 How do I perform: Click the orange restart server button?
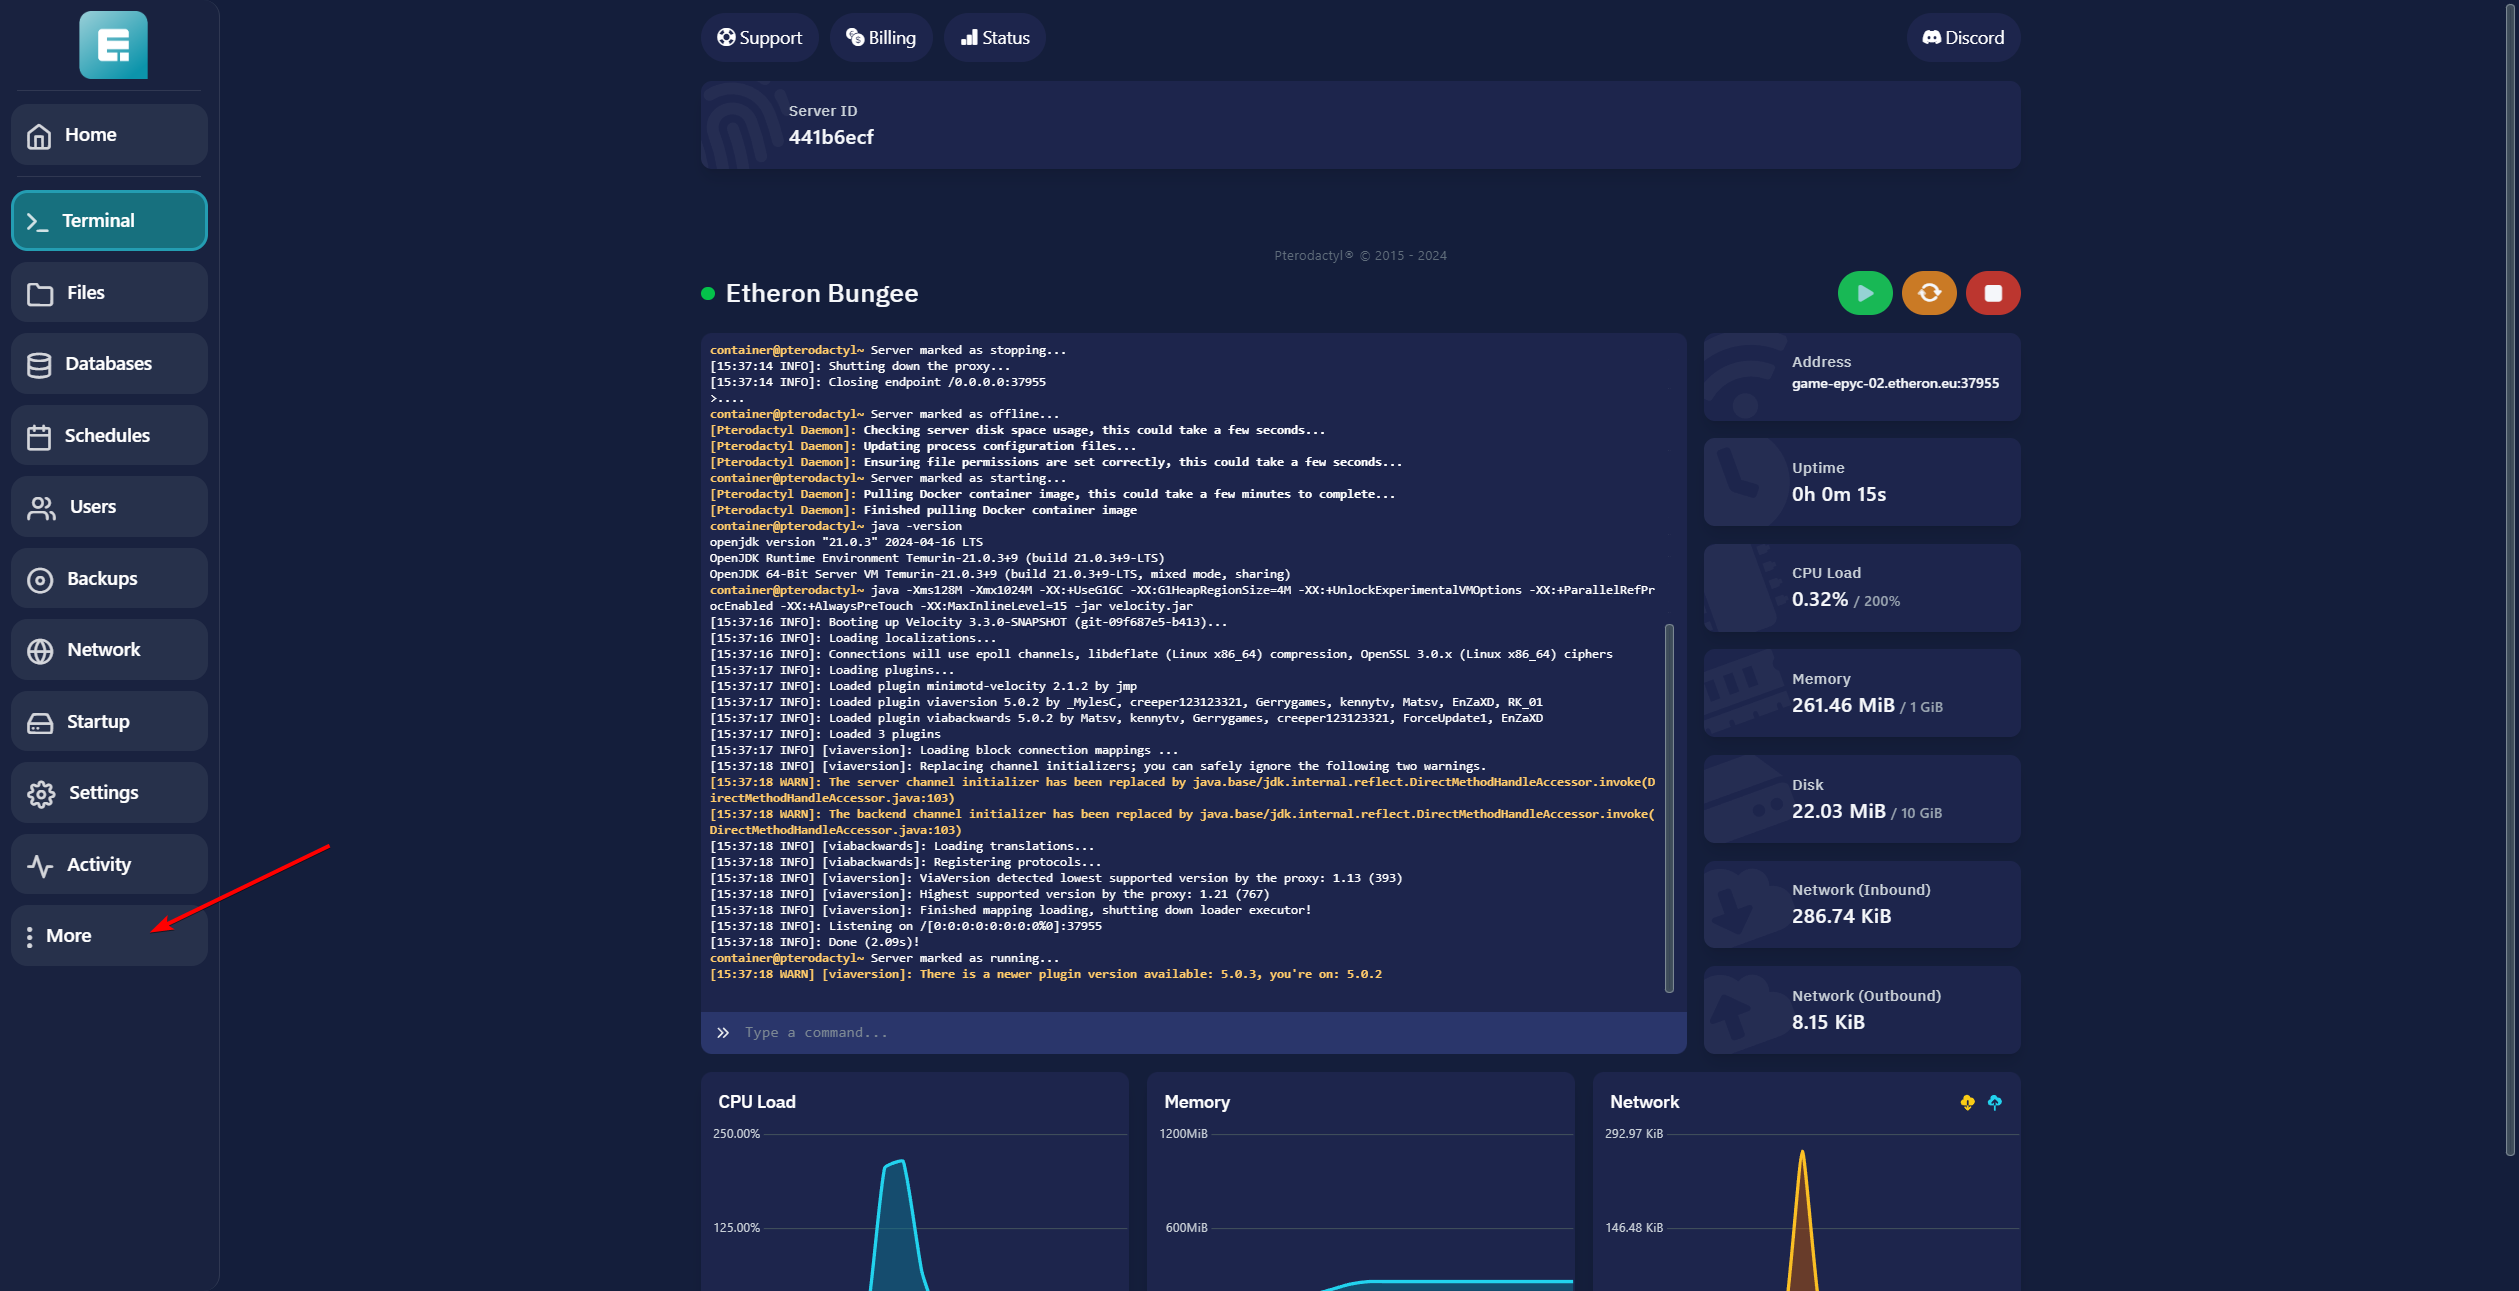pyautogui.click(x=1928, y=293)
